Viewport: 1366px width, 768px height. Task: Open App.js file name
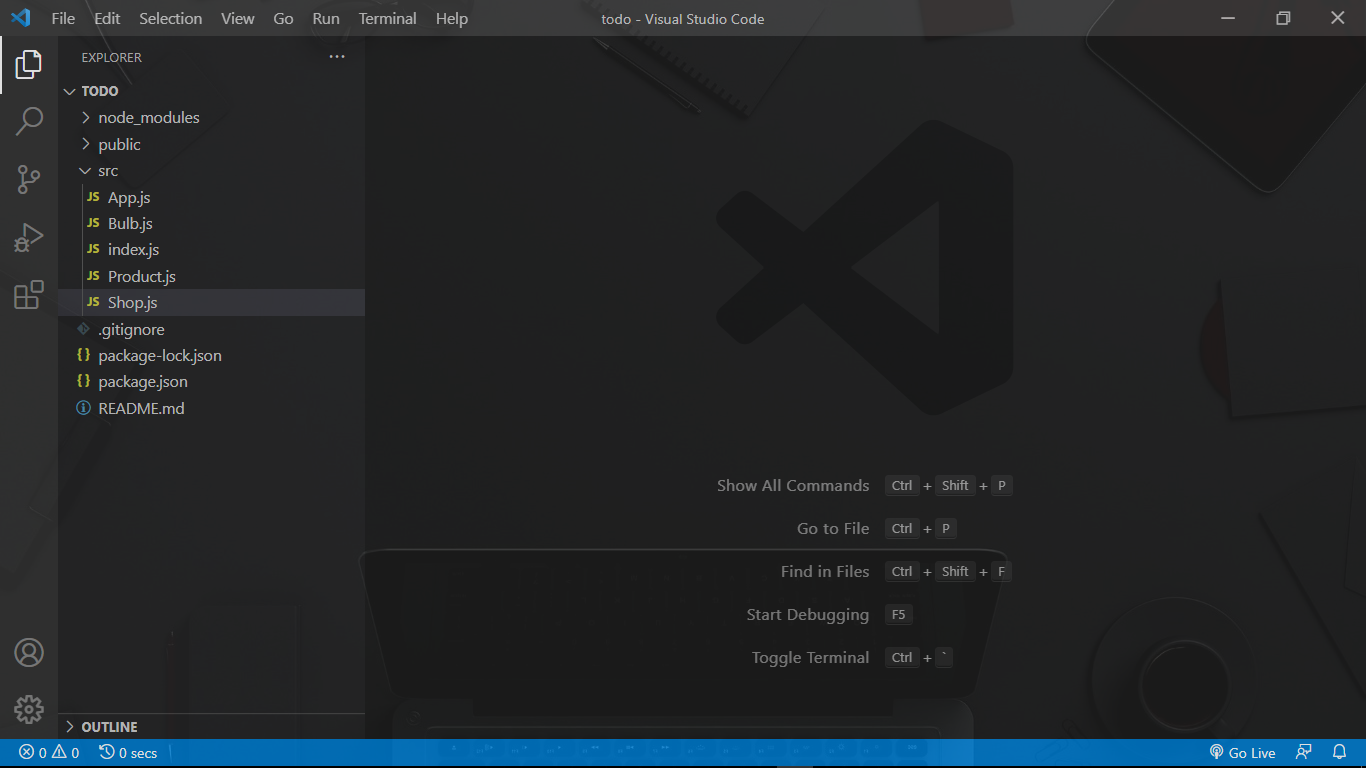pyautogui.click(x=129, y=198)
